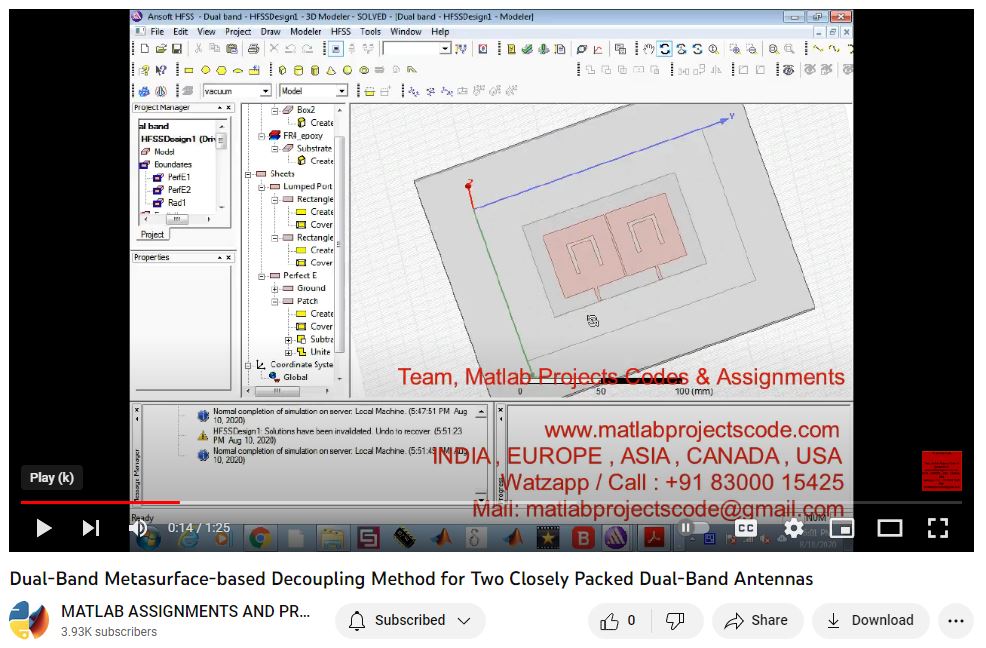
Task: Toggle closed captions on the video
Action: coord(746,528)
